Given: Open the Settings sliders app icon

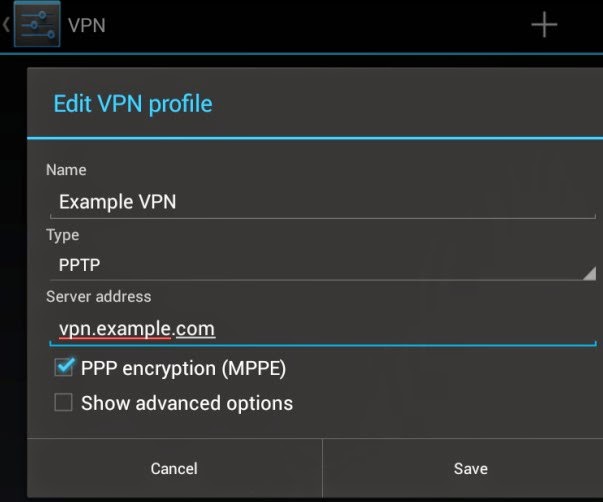Looking at the screenshot, I should point(37,24).
